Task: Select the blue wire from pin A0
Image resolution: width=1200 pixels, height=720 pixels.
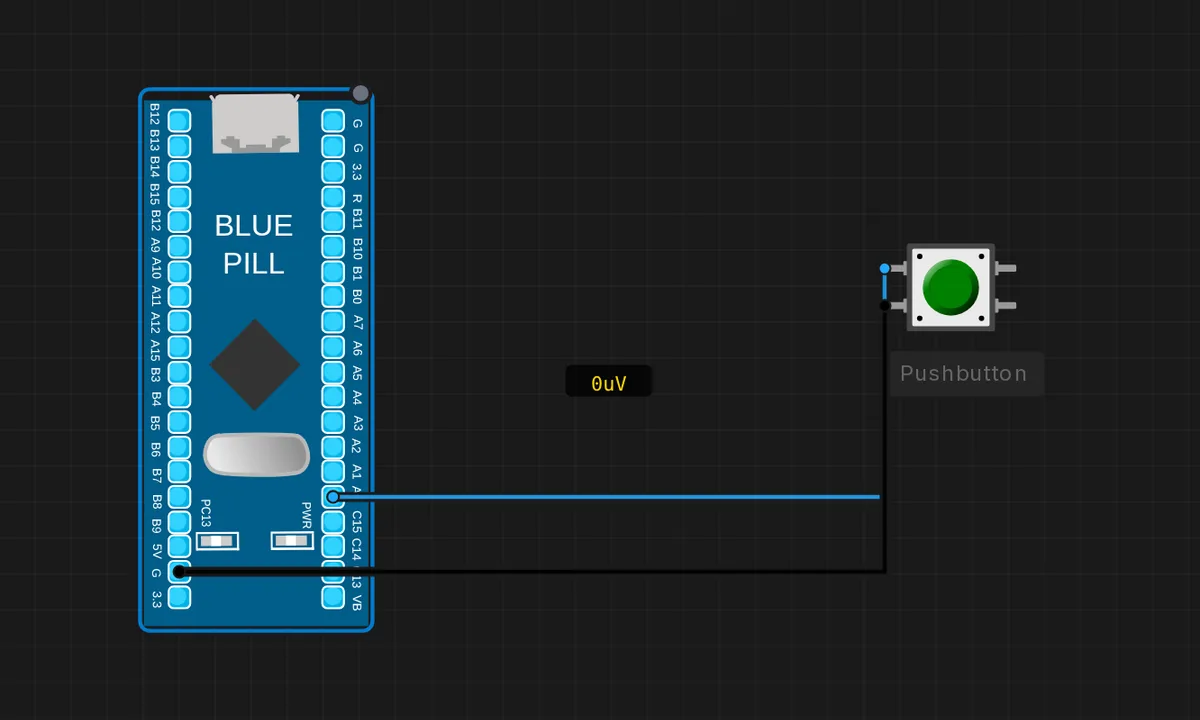Action: tap(606, 496)
